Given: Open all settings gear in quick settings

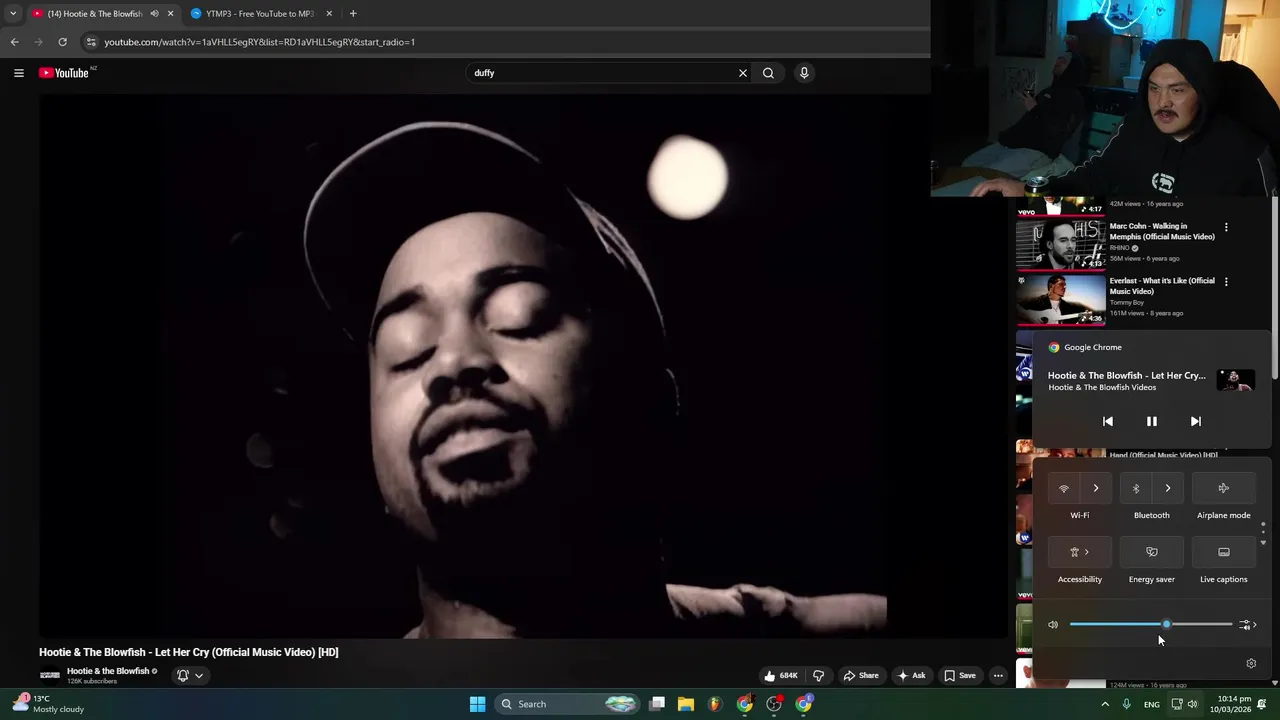Looking at the screenshot, I should tap(1251, 664).
